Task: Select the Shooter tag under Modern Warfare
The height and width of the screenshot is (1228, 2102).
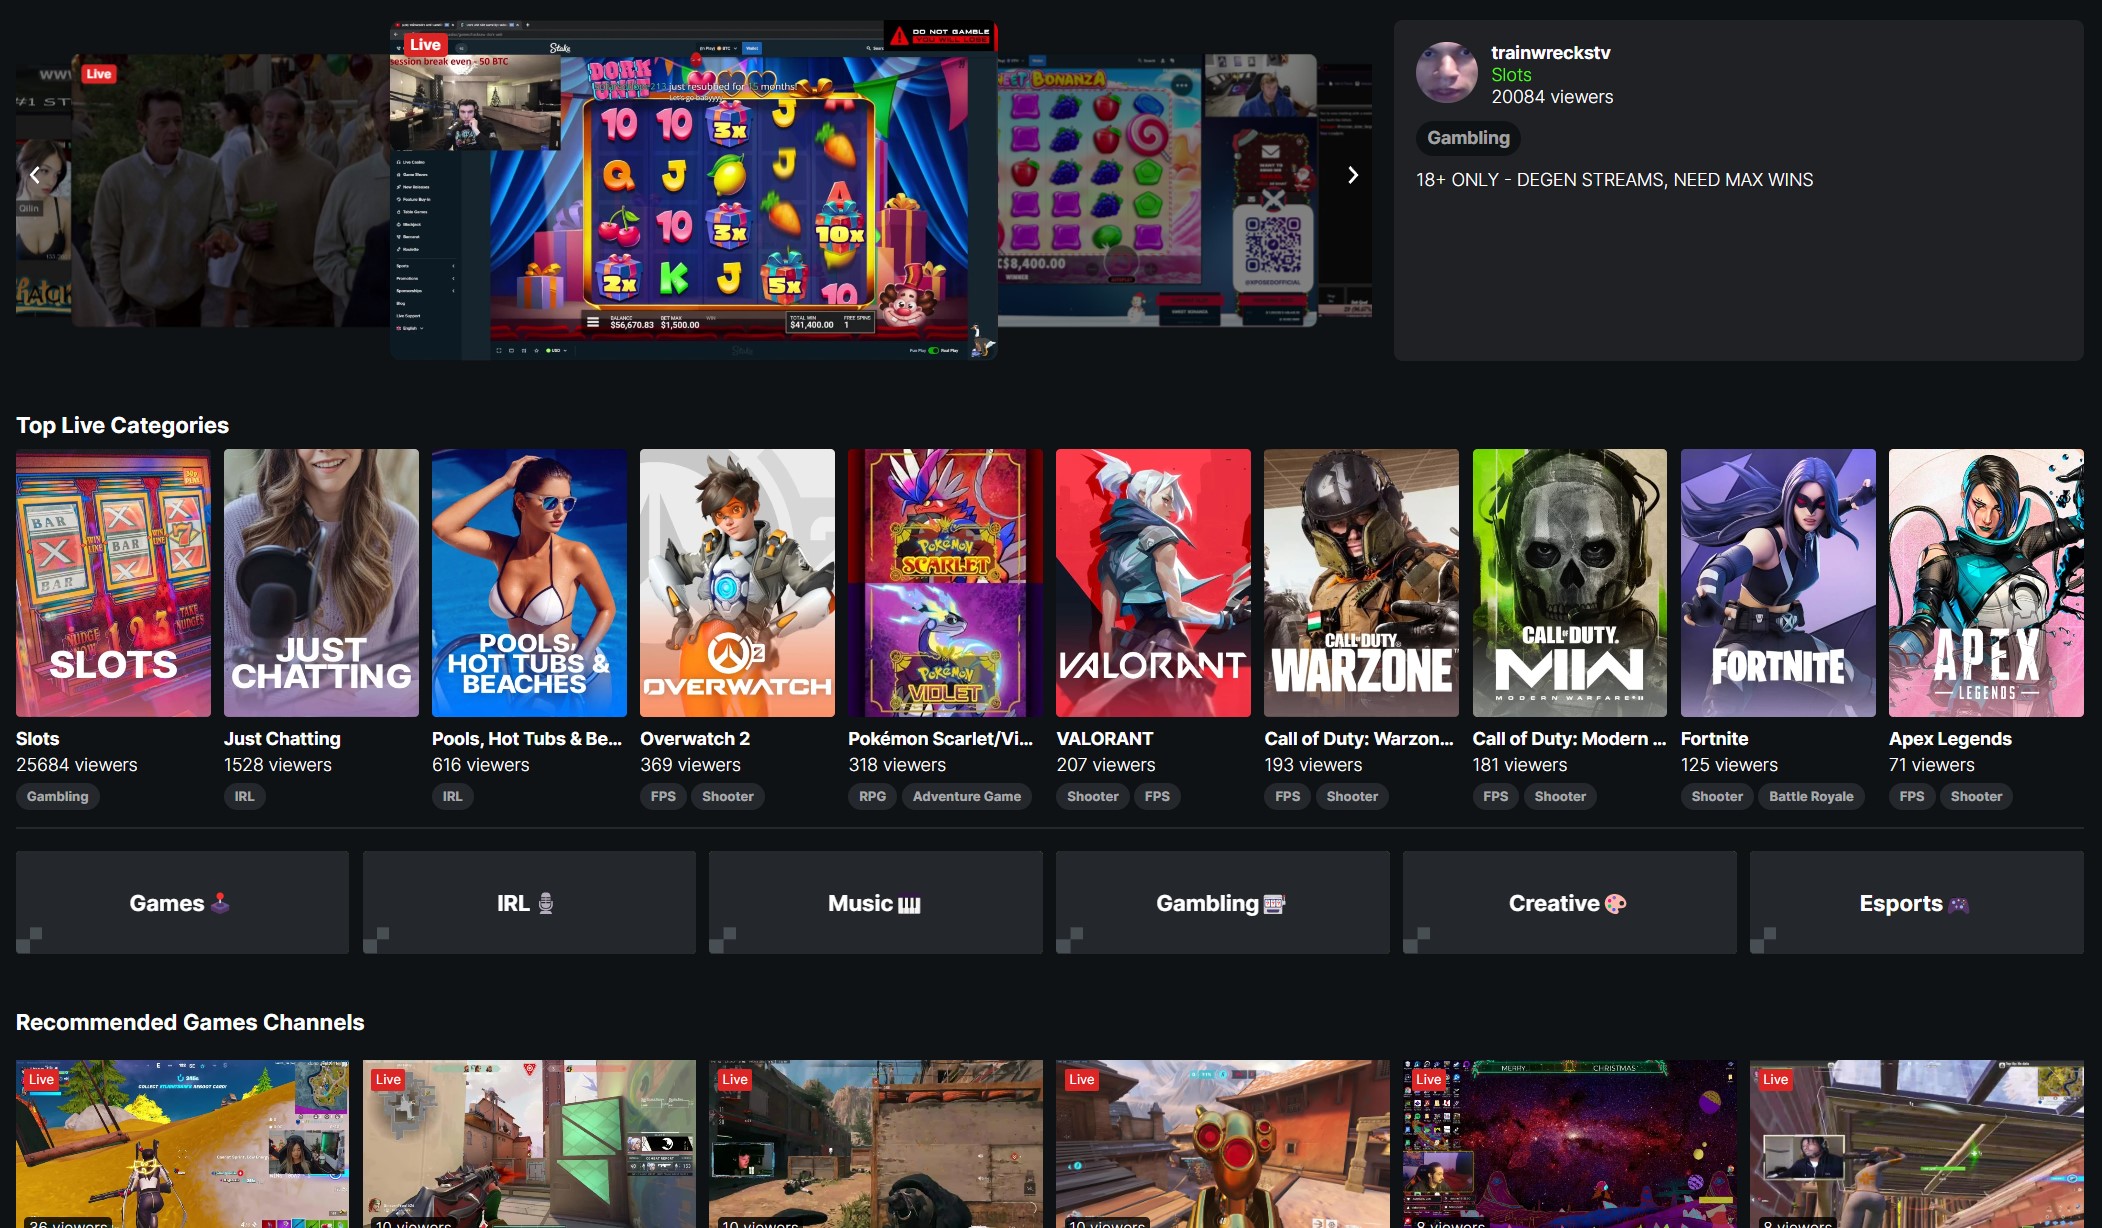Action: pos(1560,797)
